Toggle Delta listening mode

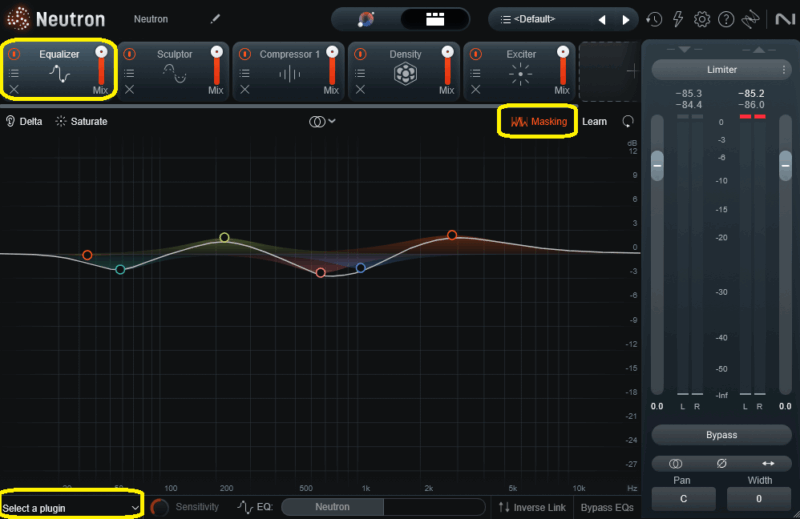tap(24, 121)
